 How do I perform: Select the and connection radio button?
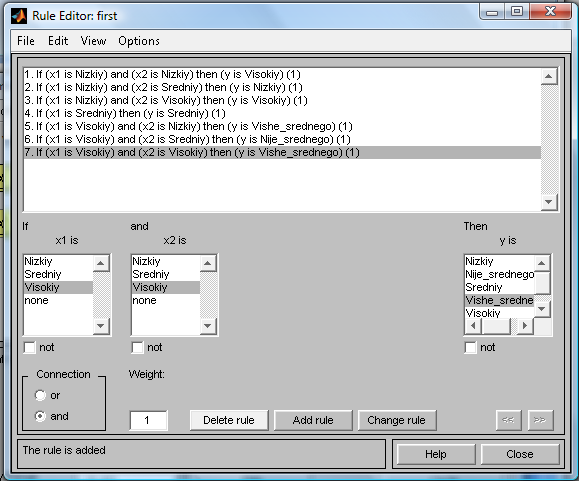point(40,416)
